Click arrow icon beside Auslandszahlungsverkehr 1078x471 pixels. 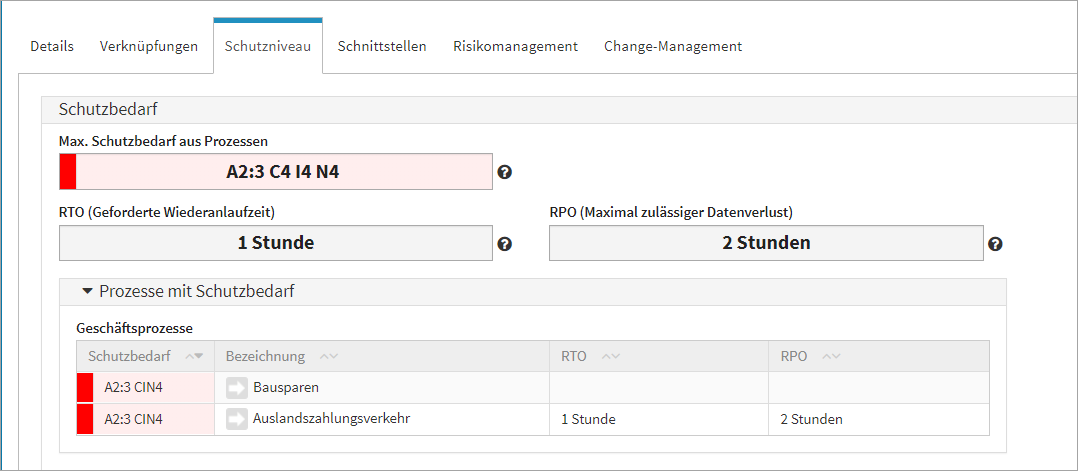click(237, 420)
